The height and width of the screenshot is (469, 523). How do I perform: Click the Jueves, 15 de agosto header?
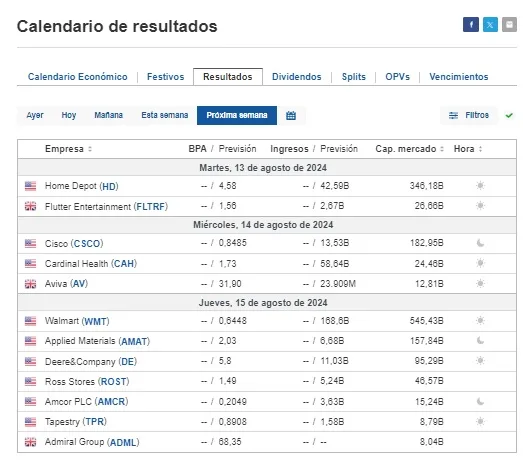coord(263,303)
